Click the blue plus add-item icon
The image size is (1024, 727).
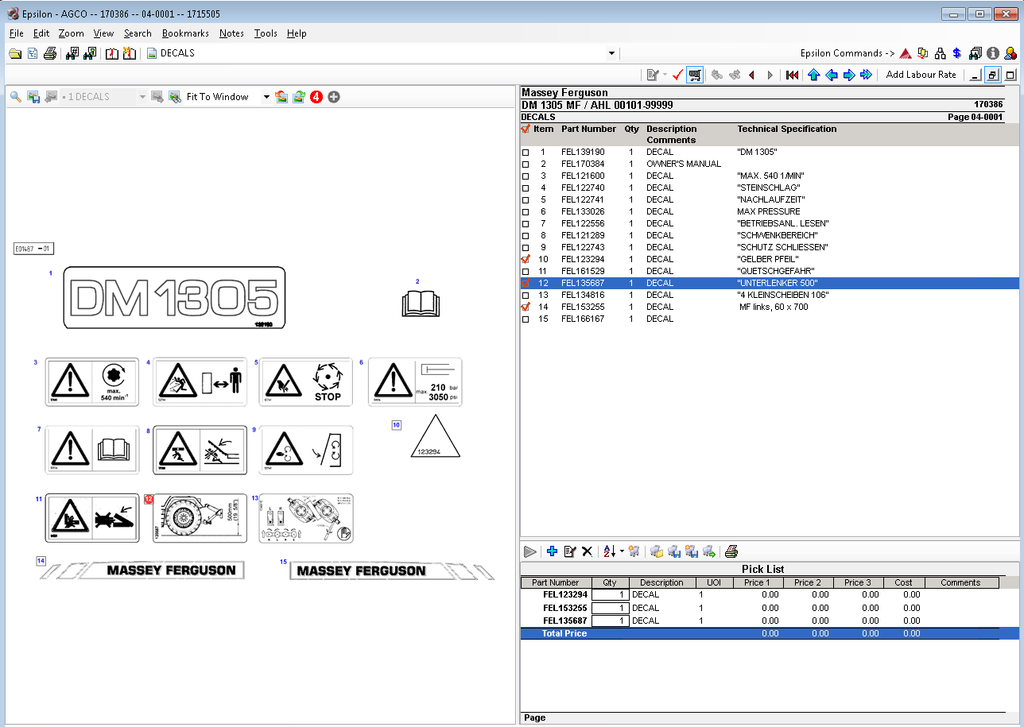pos(551,551)
